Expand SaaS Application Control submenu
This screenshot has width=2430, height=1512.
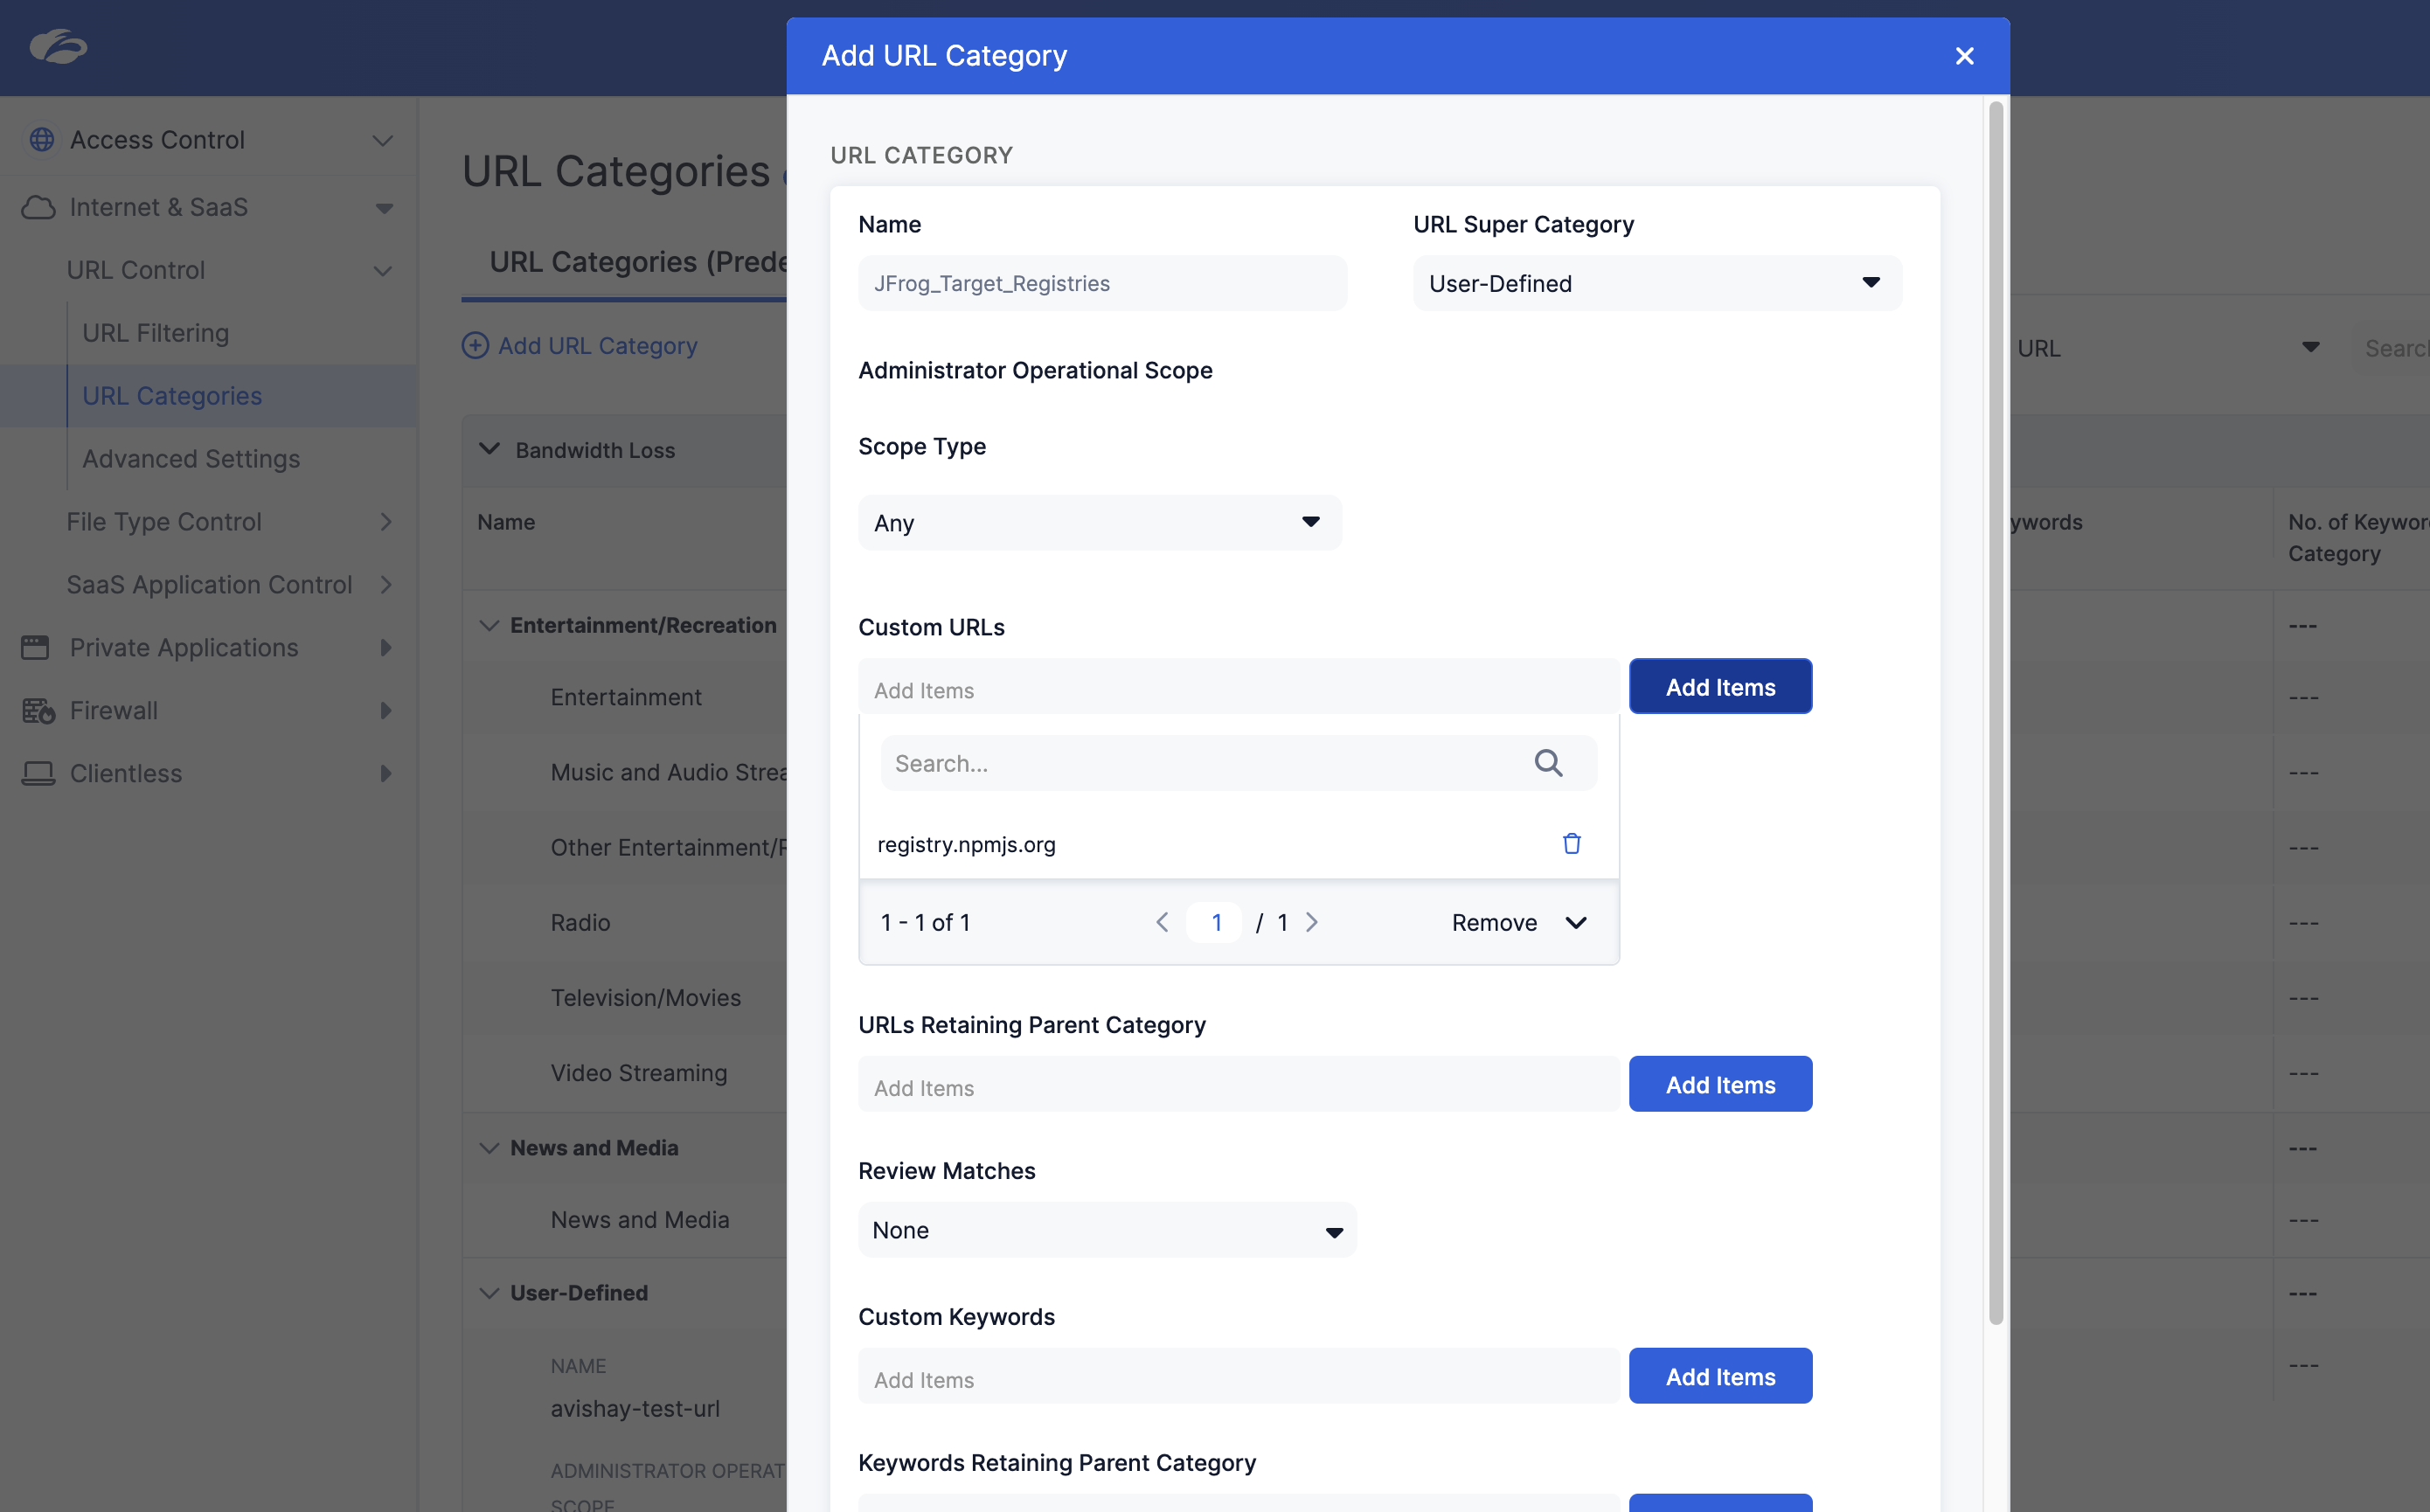pyautogui.click(x=386, y=585)
